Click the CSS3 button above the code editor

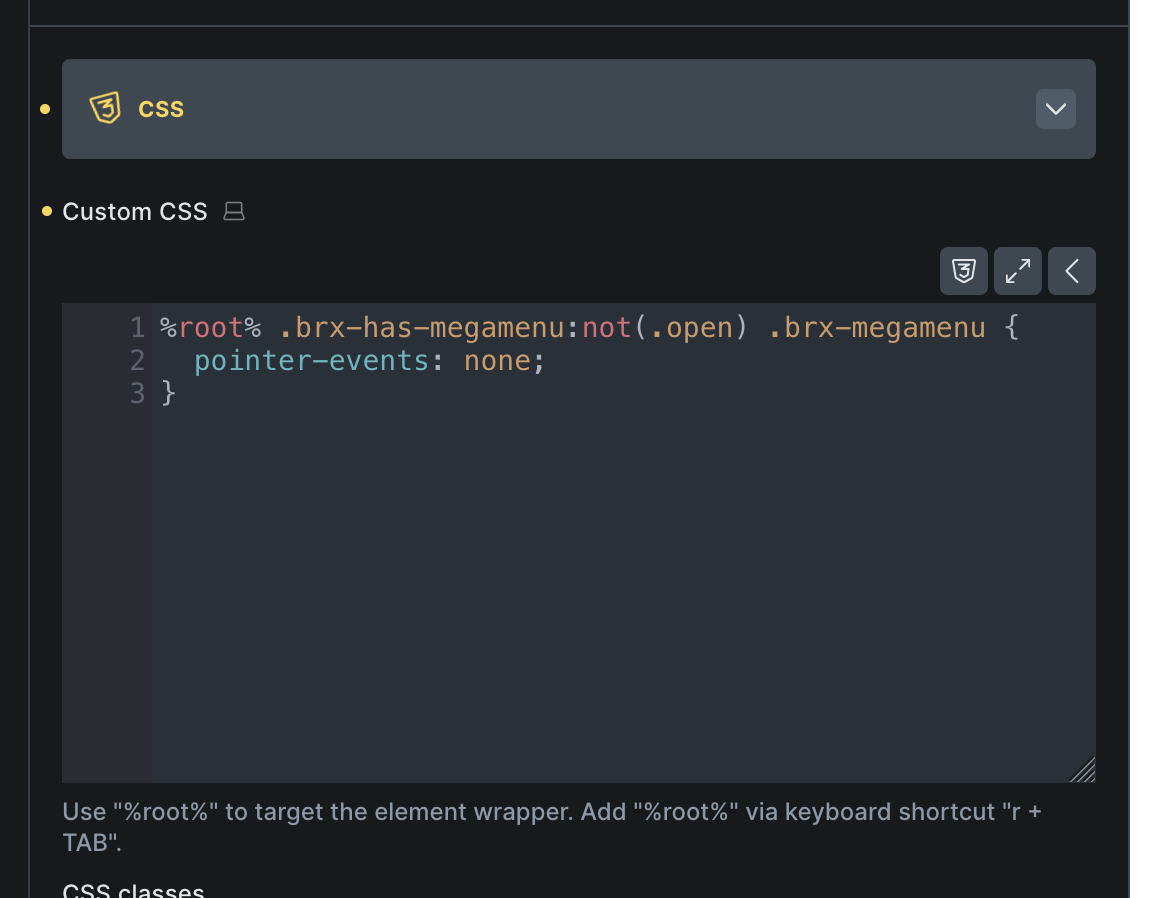click(963, 271)
